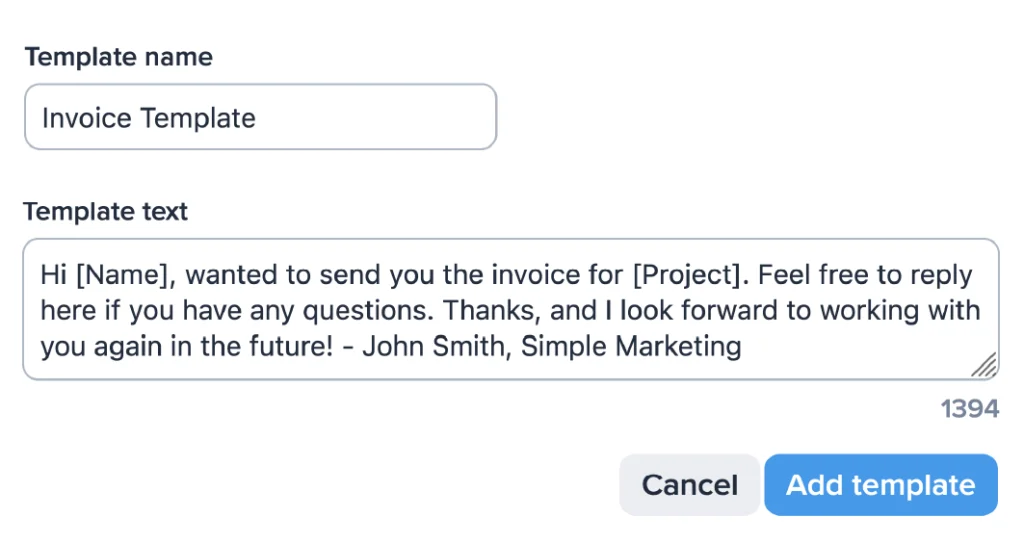Place cursor at 'Hi' starting the message

(x=53, y=275)
